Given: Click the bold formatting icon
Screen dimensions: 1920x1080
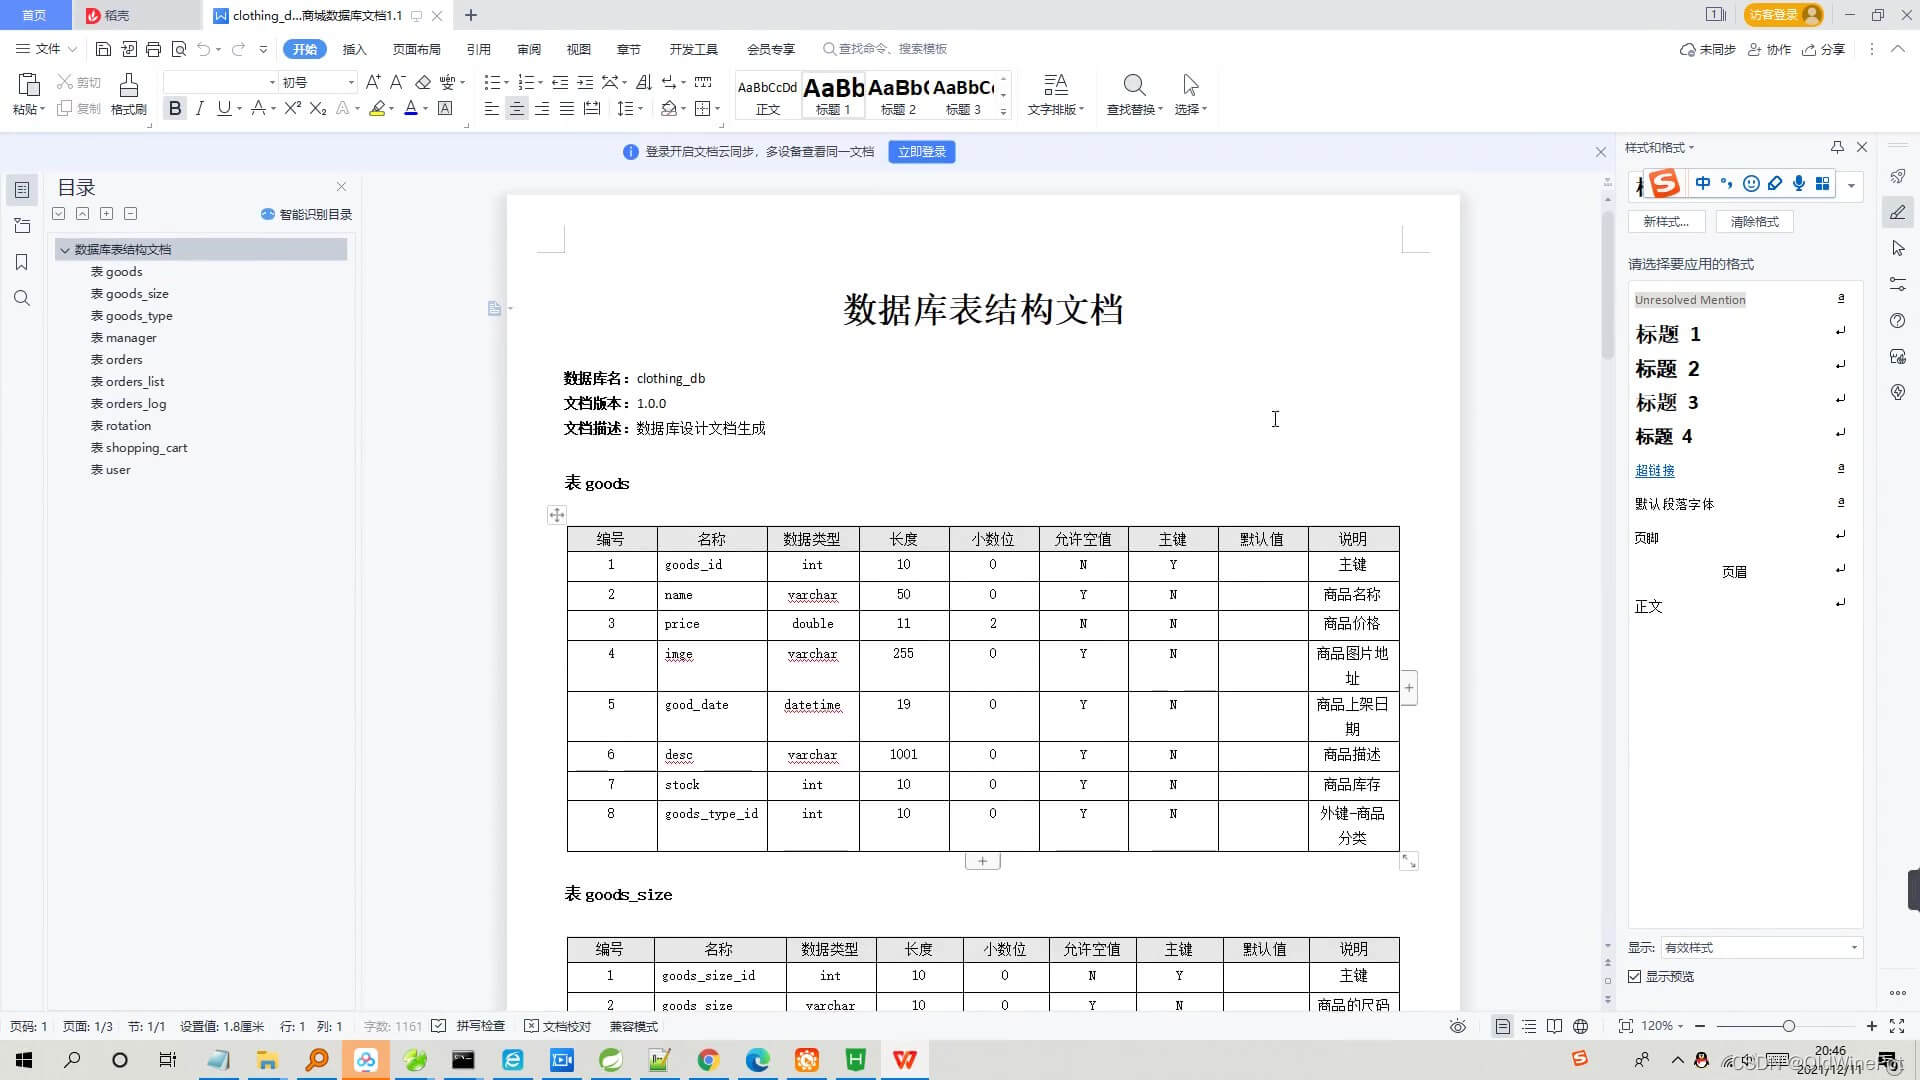Looking at the screenshot, I should [x=175, y=109].
